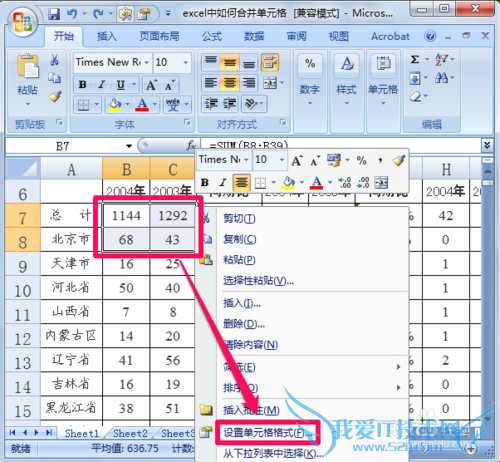Select row 10 header
This screenshot has width=500, height=462.
(x=22, y=288)
